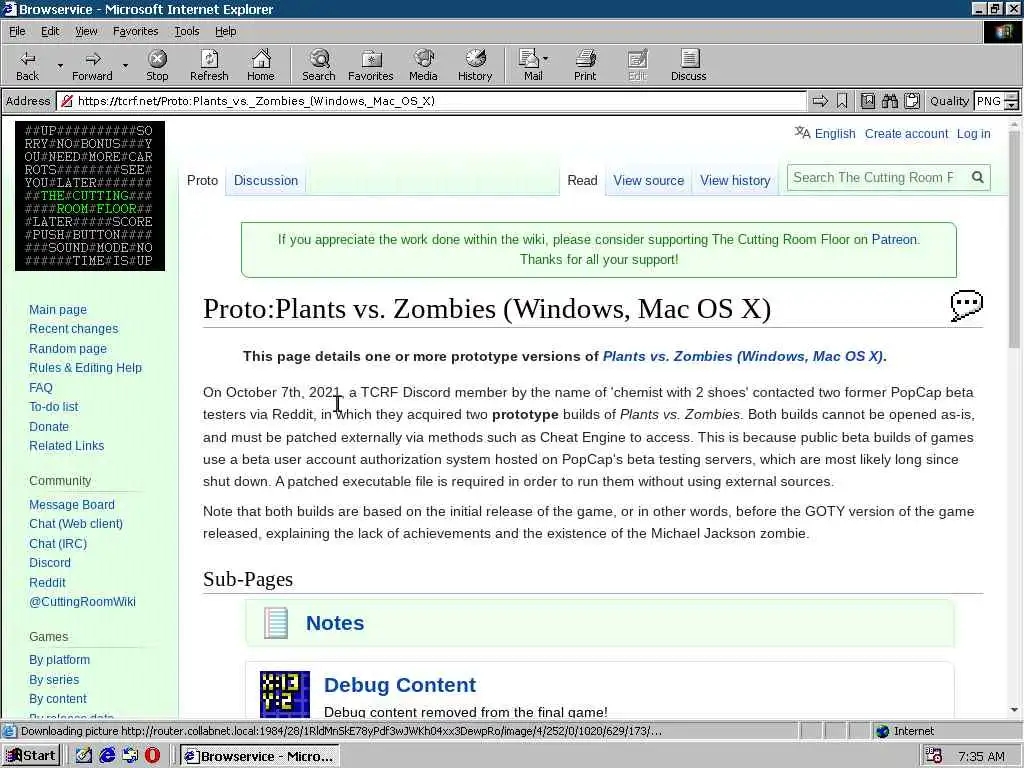The width and height of the screenshot is (1024, 768).
Task: Open the Notes sub-page link
Action: point(335,623)
